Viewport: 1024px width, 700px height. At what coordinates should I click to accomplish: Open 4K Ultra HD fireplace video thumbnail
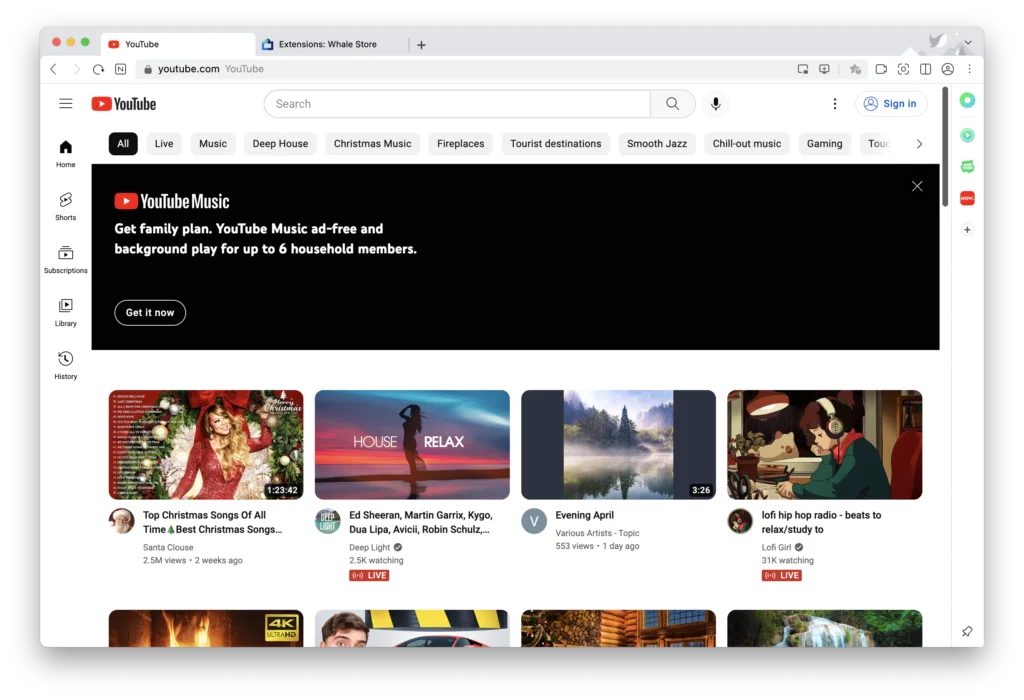coord(206,628)
